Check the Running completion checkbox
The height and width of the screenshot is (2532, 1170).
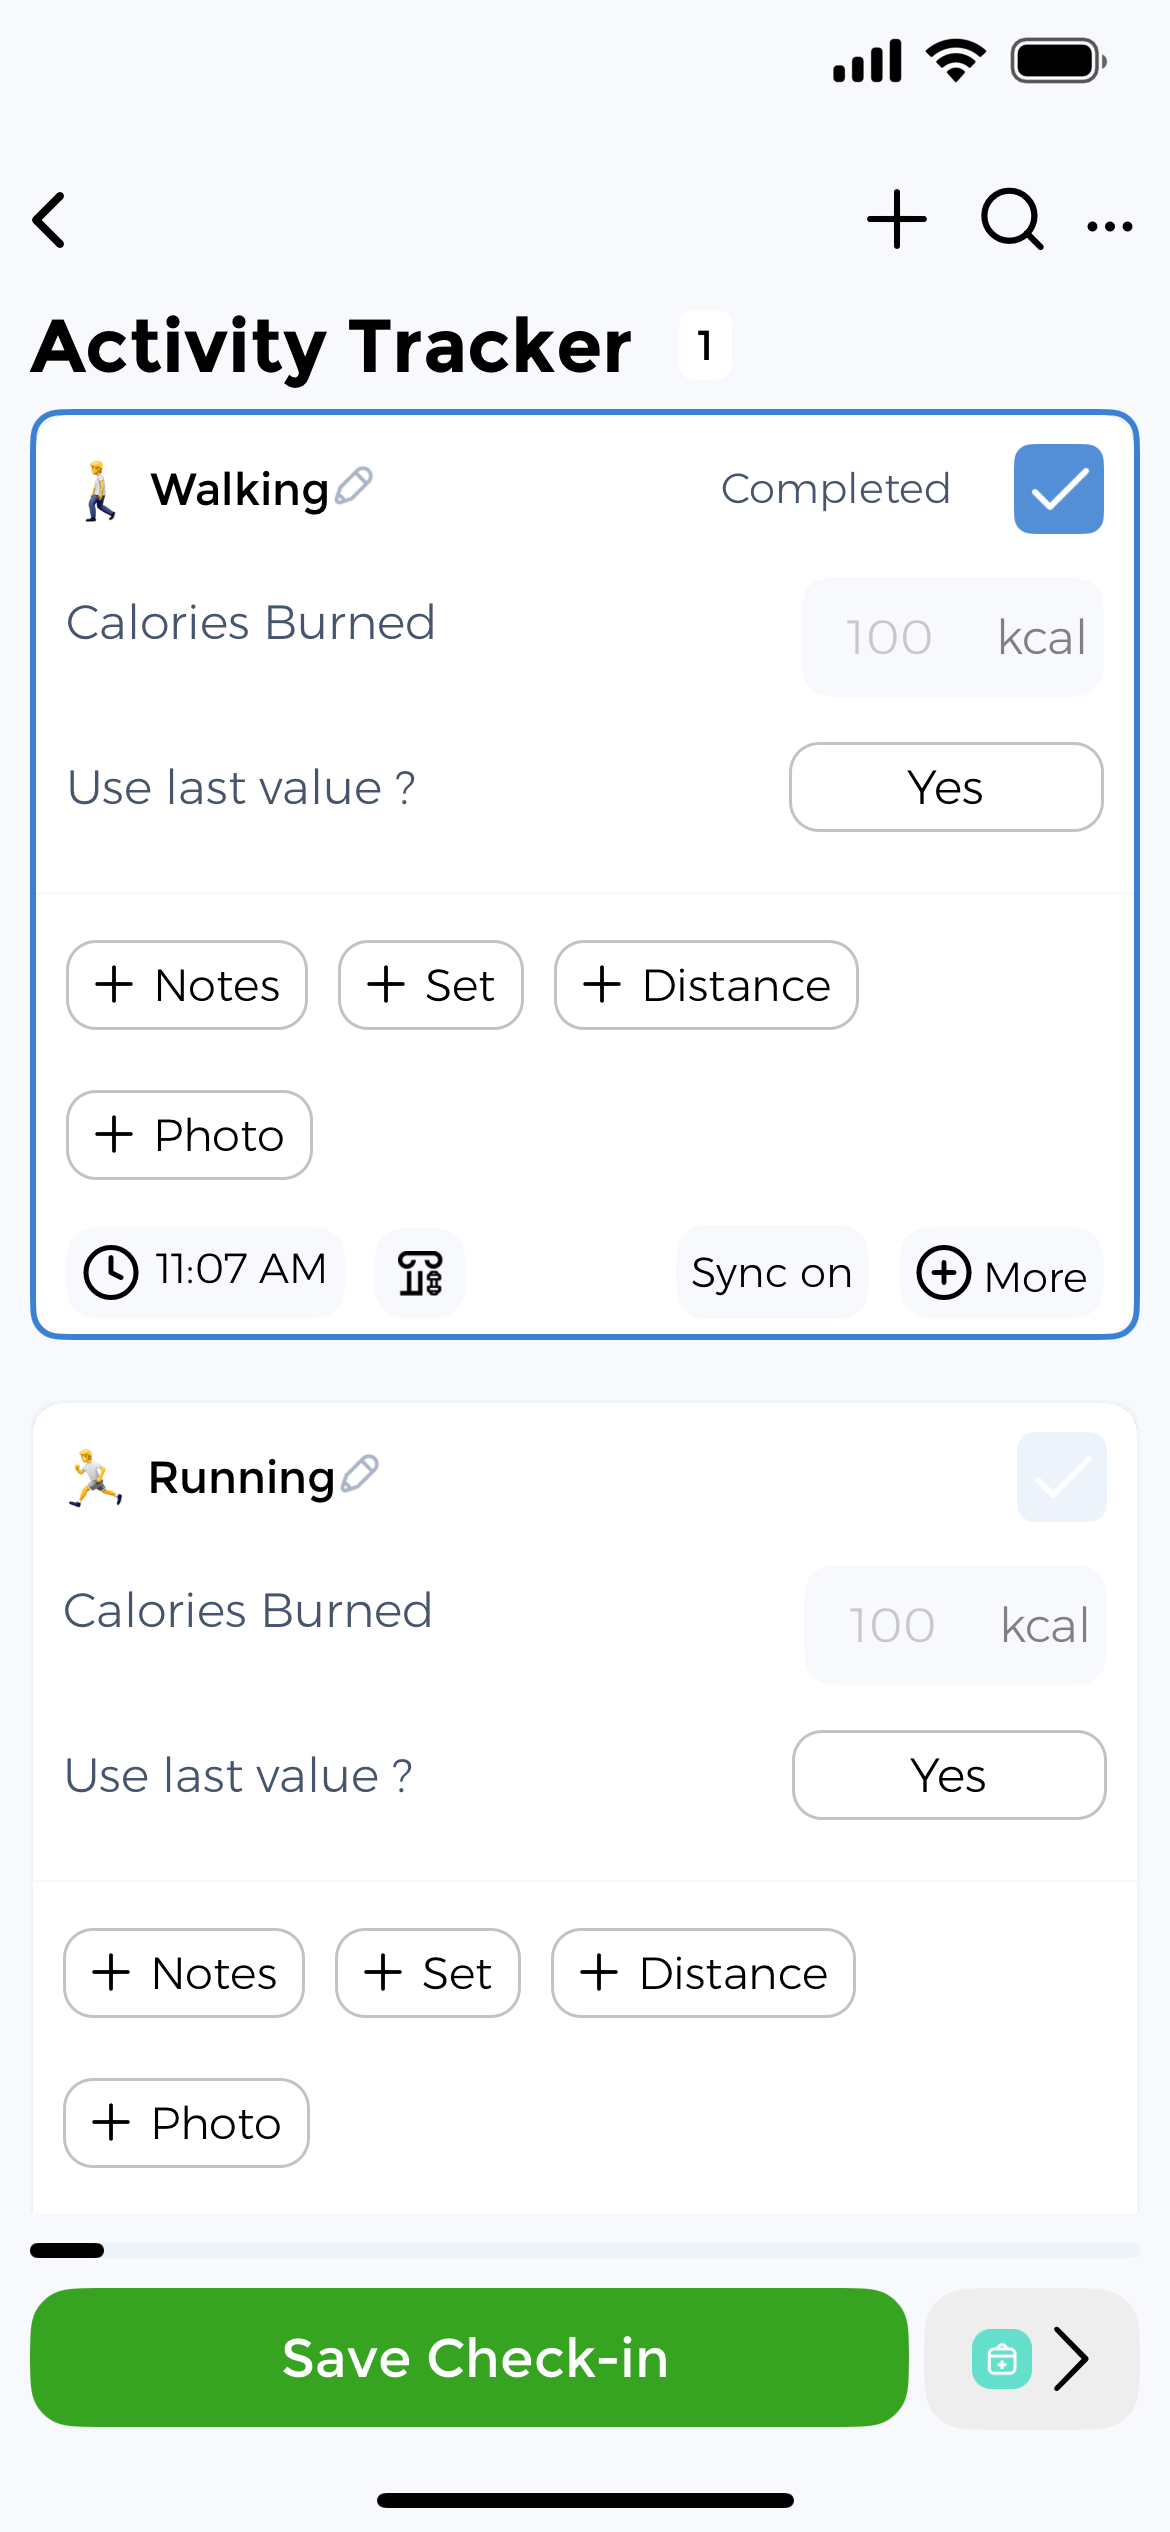[1061, 1477]
